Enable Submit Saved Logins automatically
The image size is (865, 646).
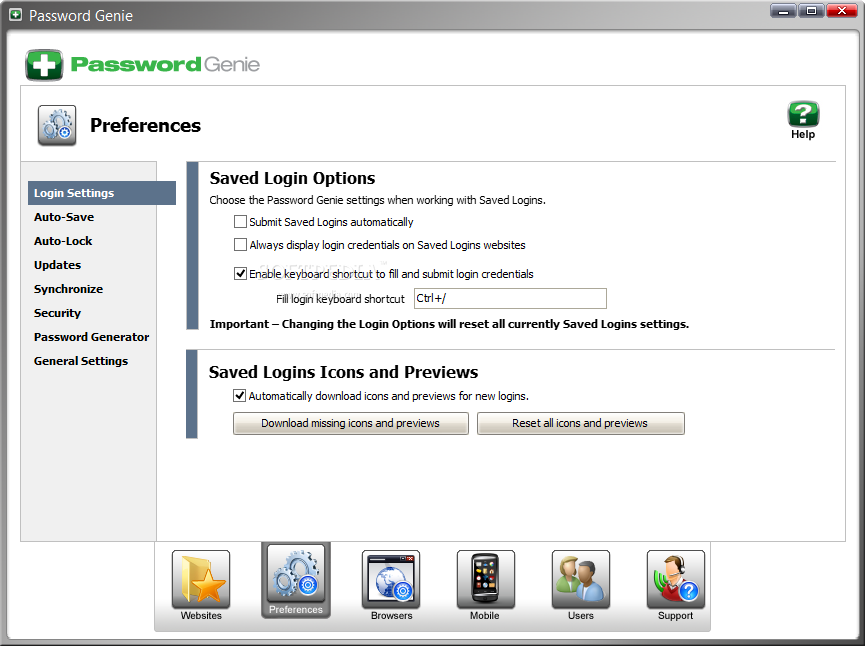pyautogui.click(x=240, y=222)
